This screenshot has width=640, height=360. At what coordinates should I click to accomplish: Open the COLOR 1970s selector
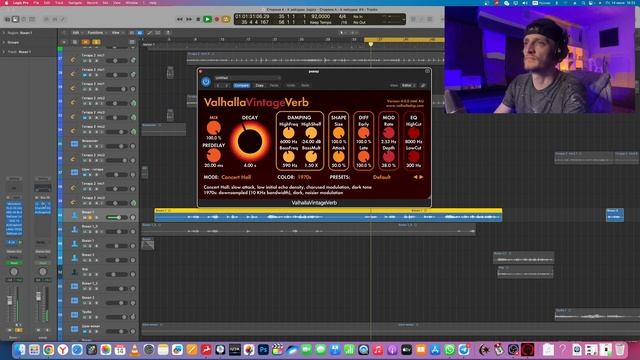(x=304, y=177)
